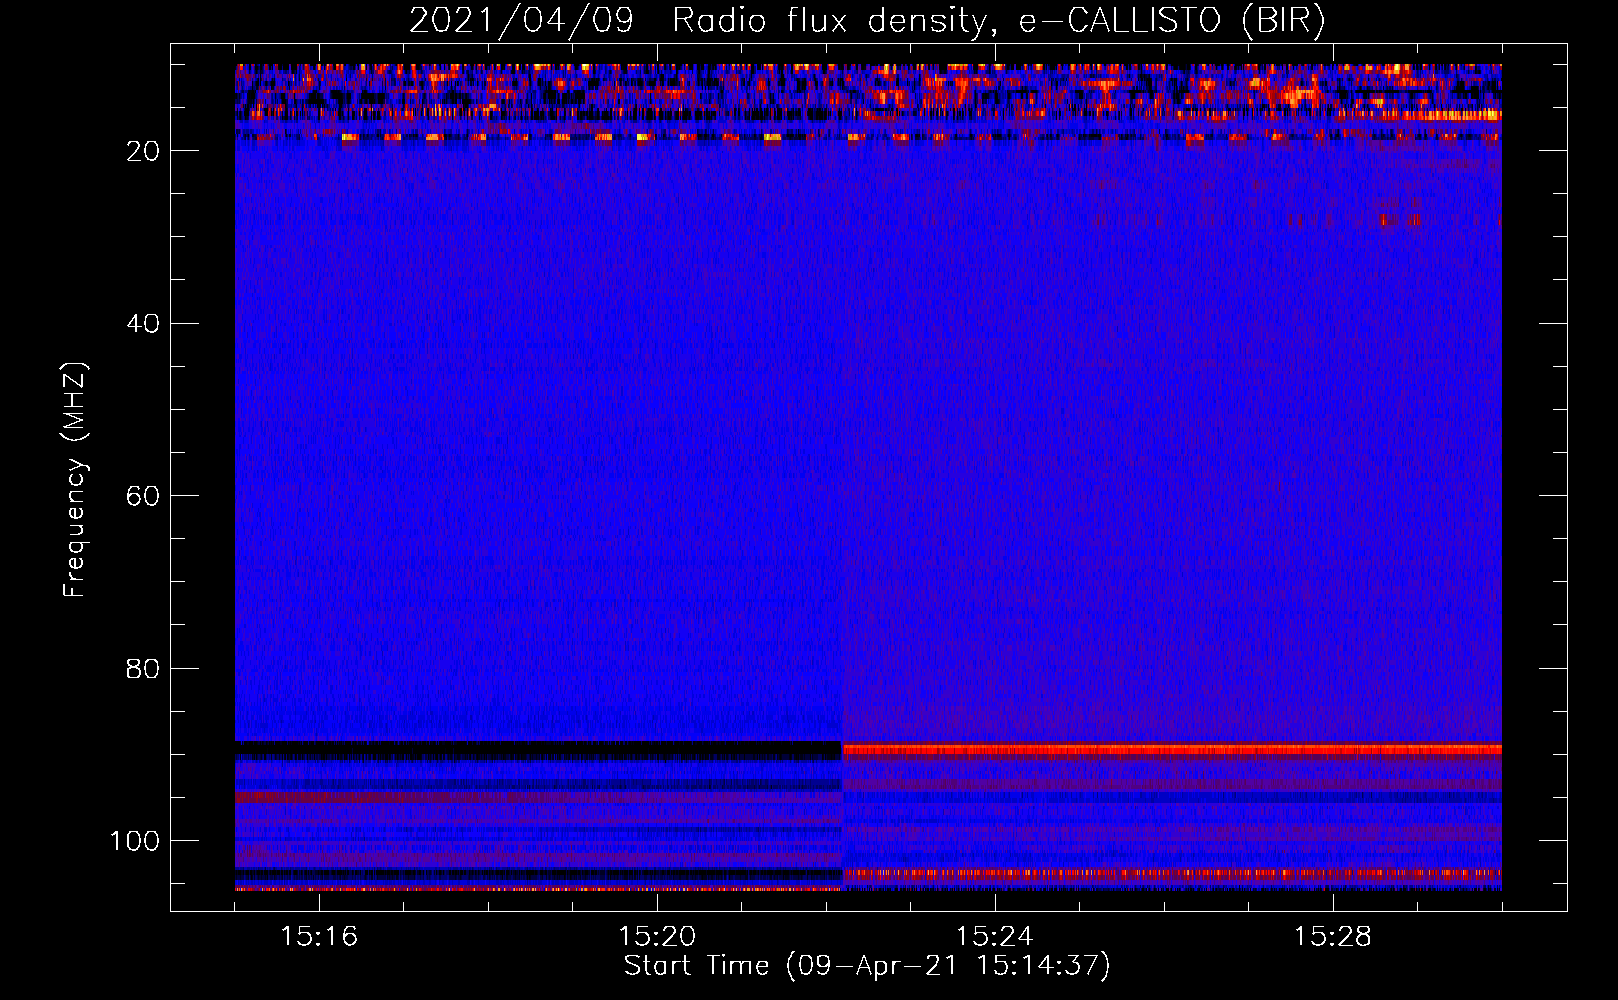
Task: Click the 80 frequency axis label
Action: (143, 668)
